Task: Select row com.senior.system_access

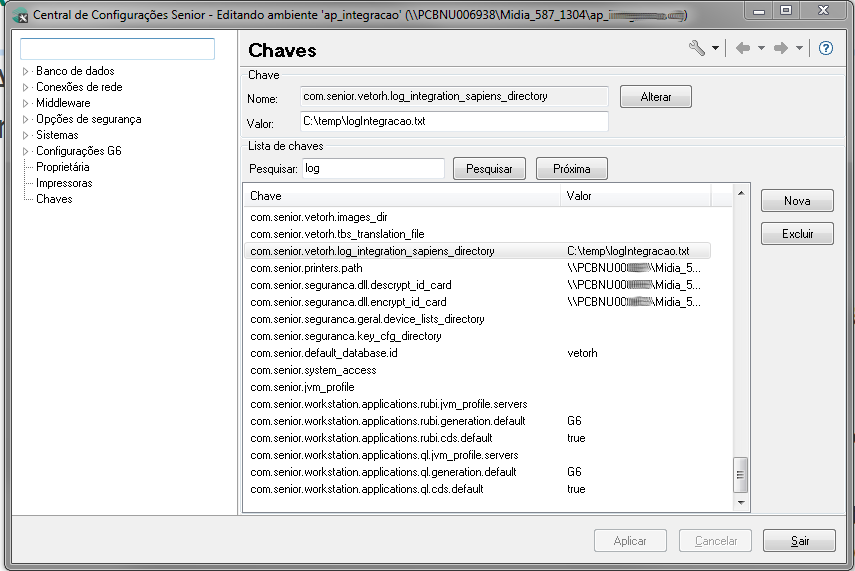Action: pos(477,370)
